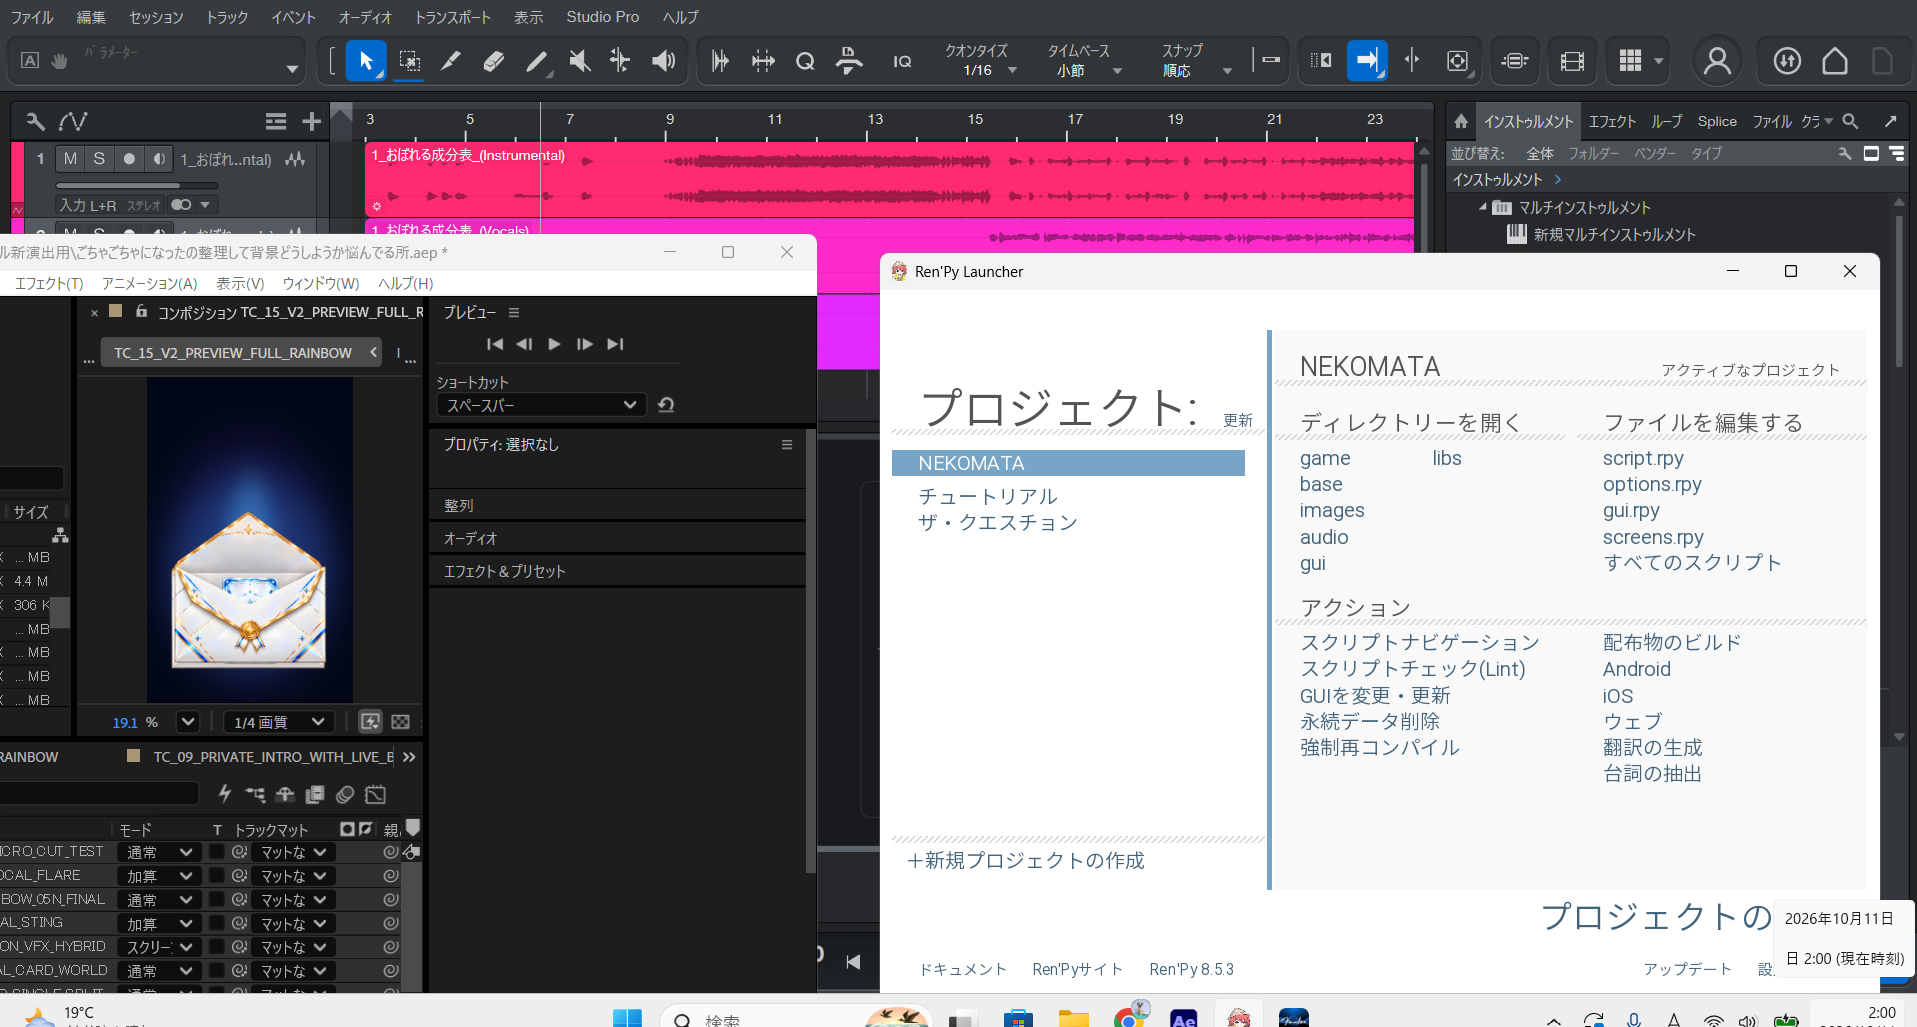Click the browser home icon
Image resolution: width=1917 pixels, height=1027 pixels.
click(x=1461, y=121)
